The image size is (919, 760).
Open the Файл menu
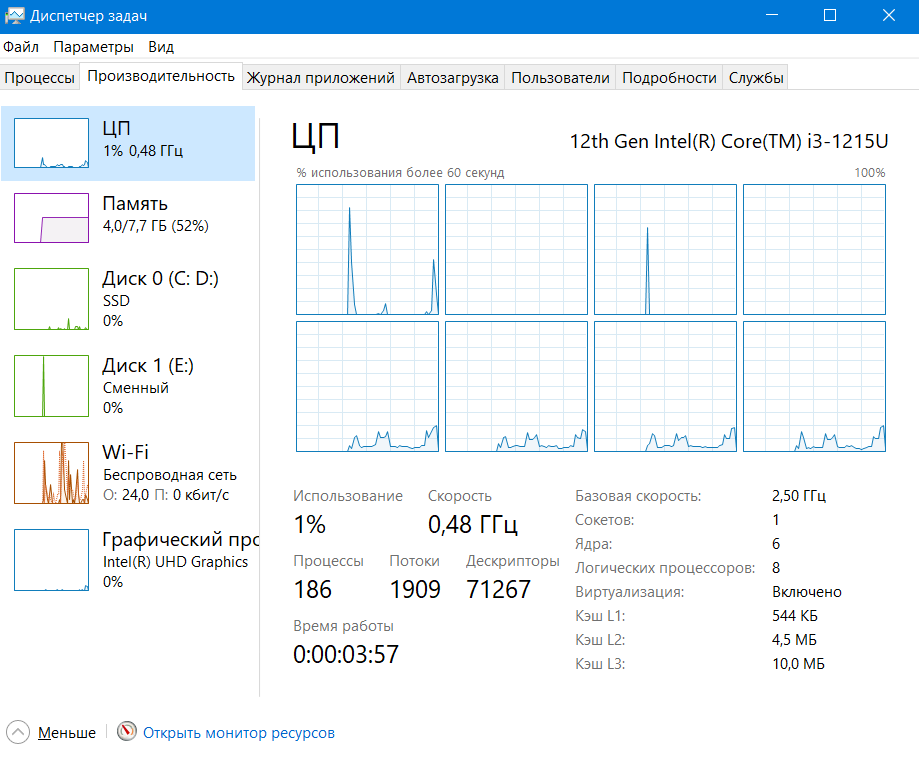pyautogui.click(x=21, y=47)
